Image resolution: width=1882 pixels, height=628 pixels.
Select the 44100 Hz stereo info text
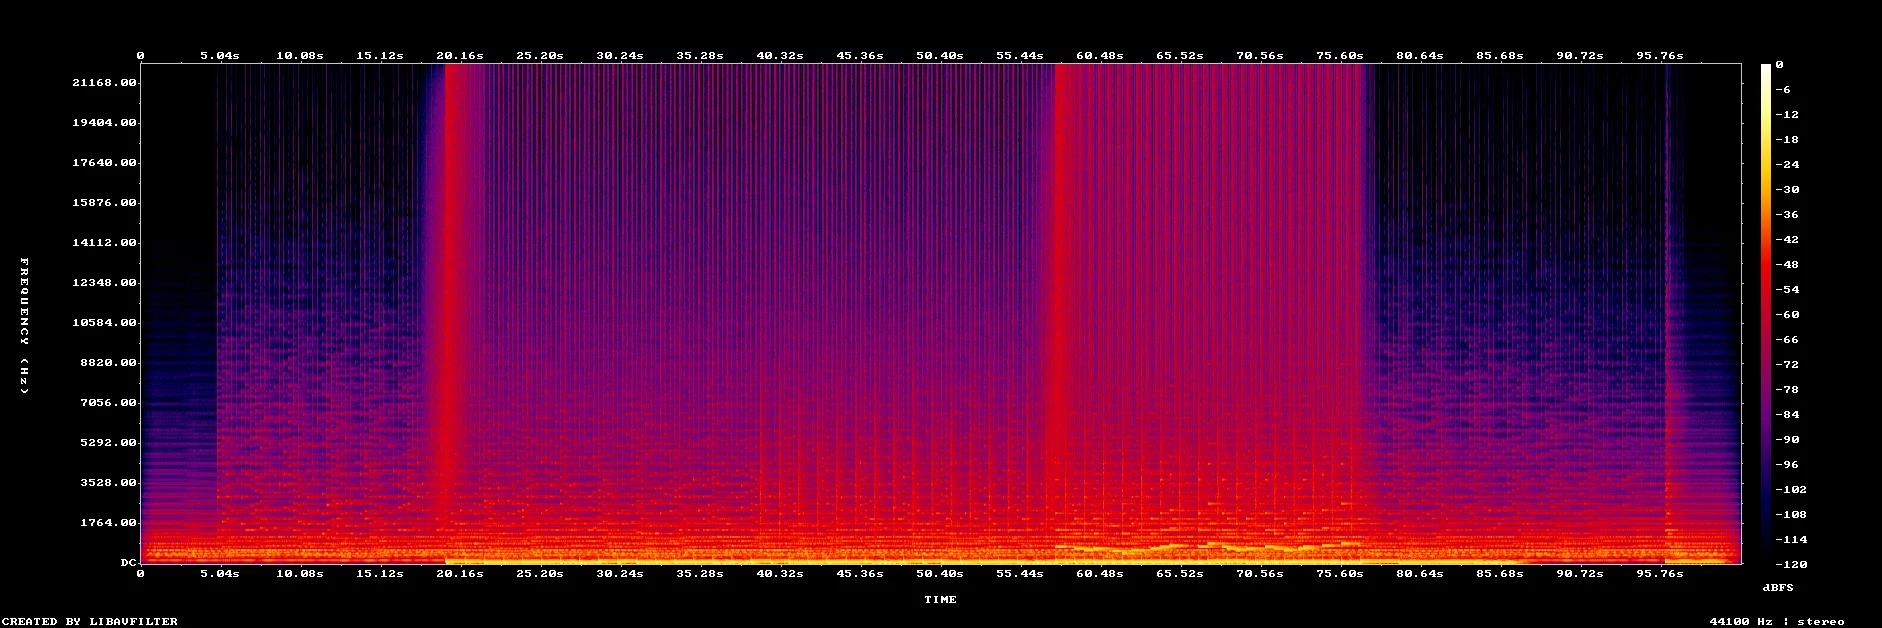[1777, 622]
